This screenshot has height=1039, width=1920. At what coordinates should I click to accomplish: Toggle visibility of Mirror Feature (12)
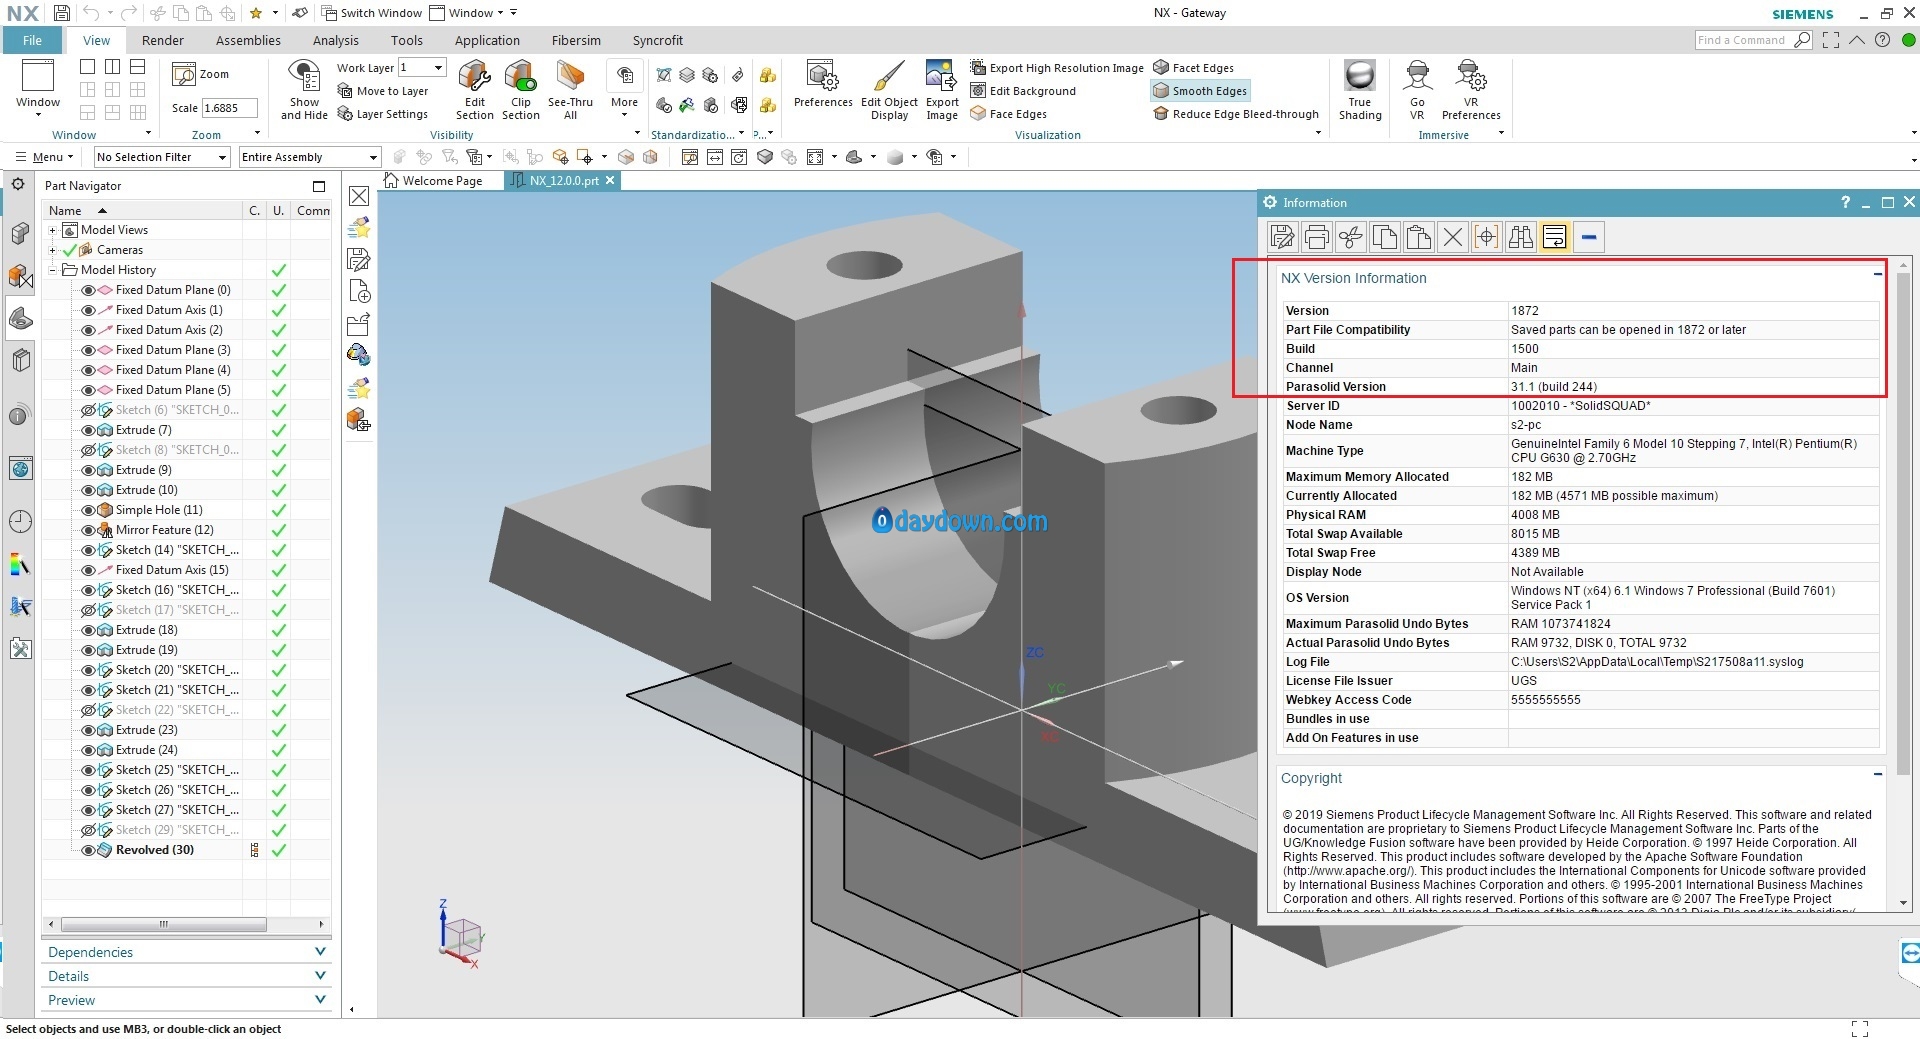[88, 530]
